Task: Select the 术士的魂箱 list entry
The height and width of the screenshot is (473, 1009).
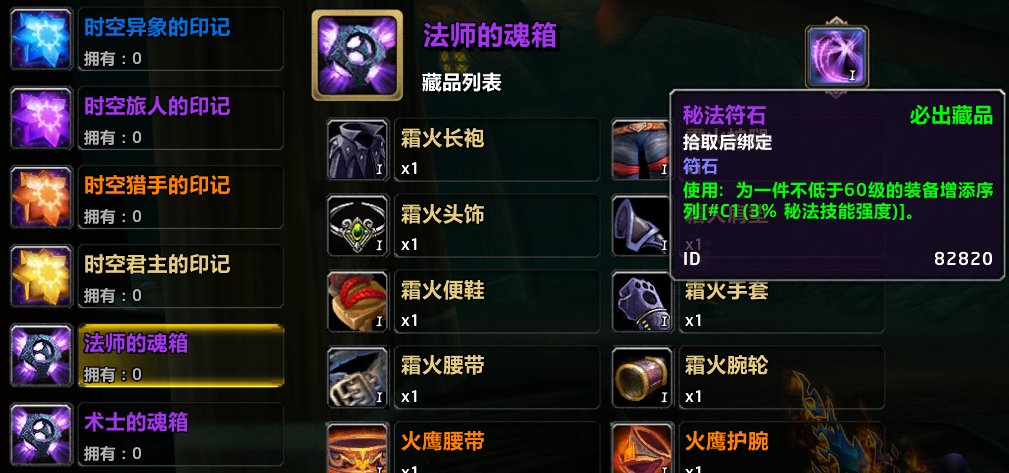Action: 181,434
